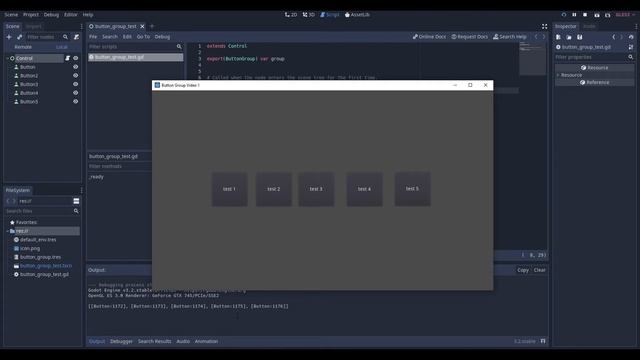Screen dimensions: 640x360
Task: Click Search Help button
Action: 509,37
